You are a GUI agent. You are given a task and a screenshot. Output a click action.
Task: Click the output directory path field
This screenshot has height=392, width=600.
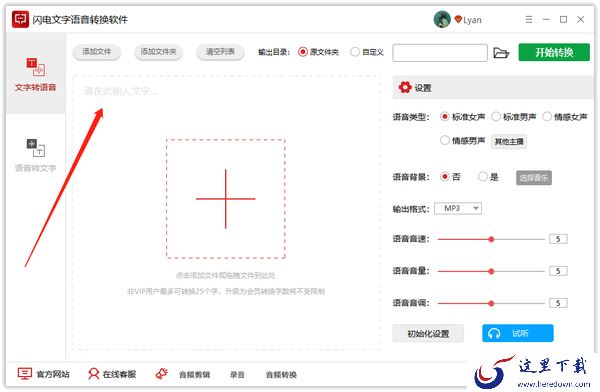point(440,53)
